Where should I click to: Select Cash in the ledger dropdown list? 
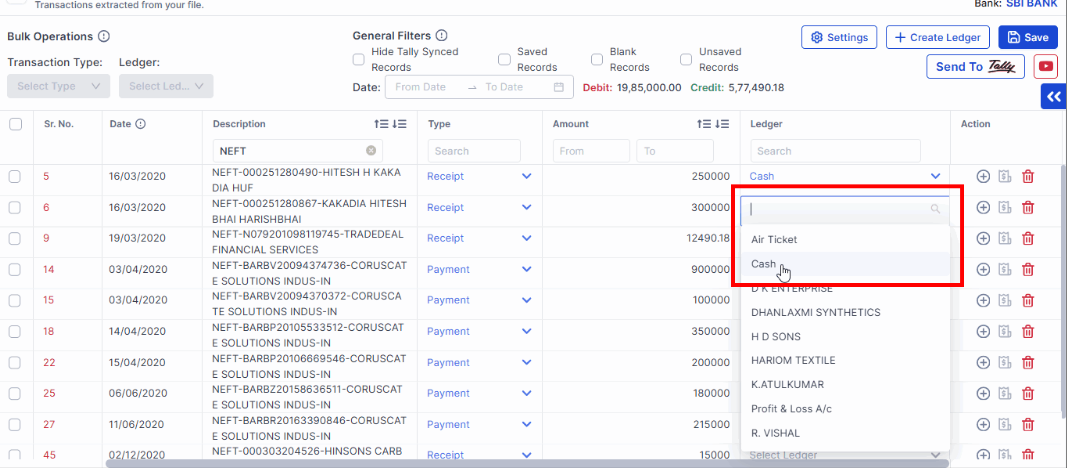point(764,264)
